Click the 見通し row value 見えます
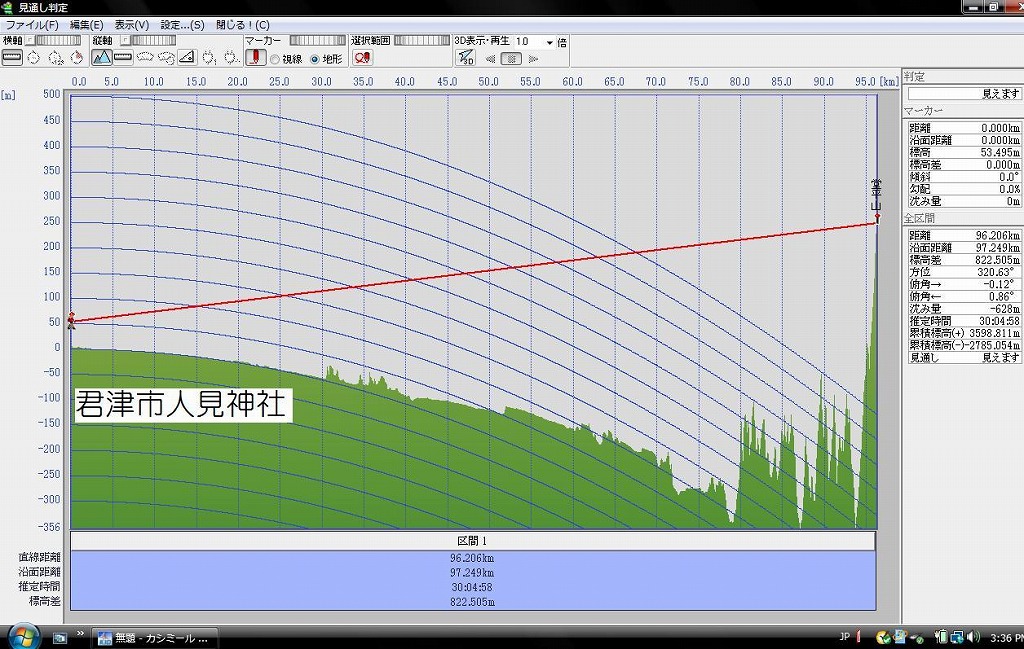1024x649 pixels. [x=1000, y=357]
